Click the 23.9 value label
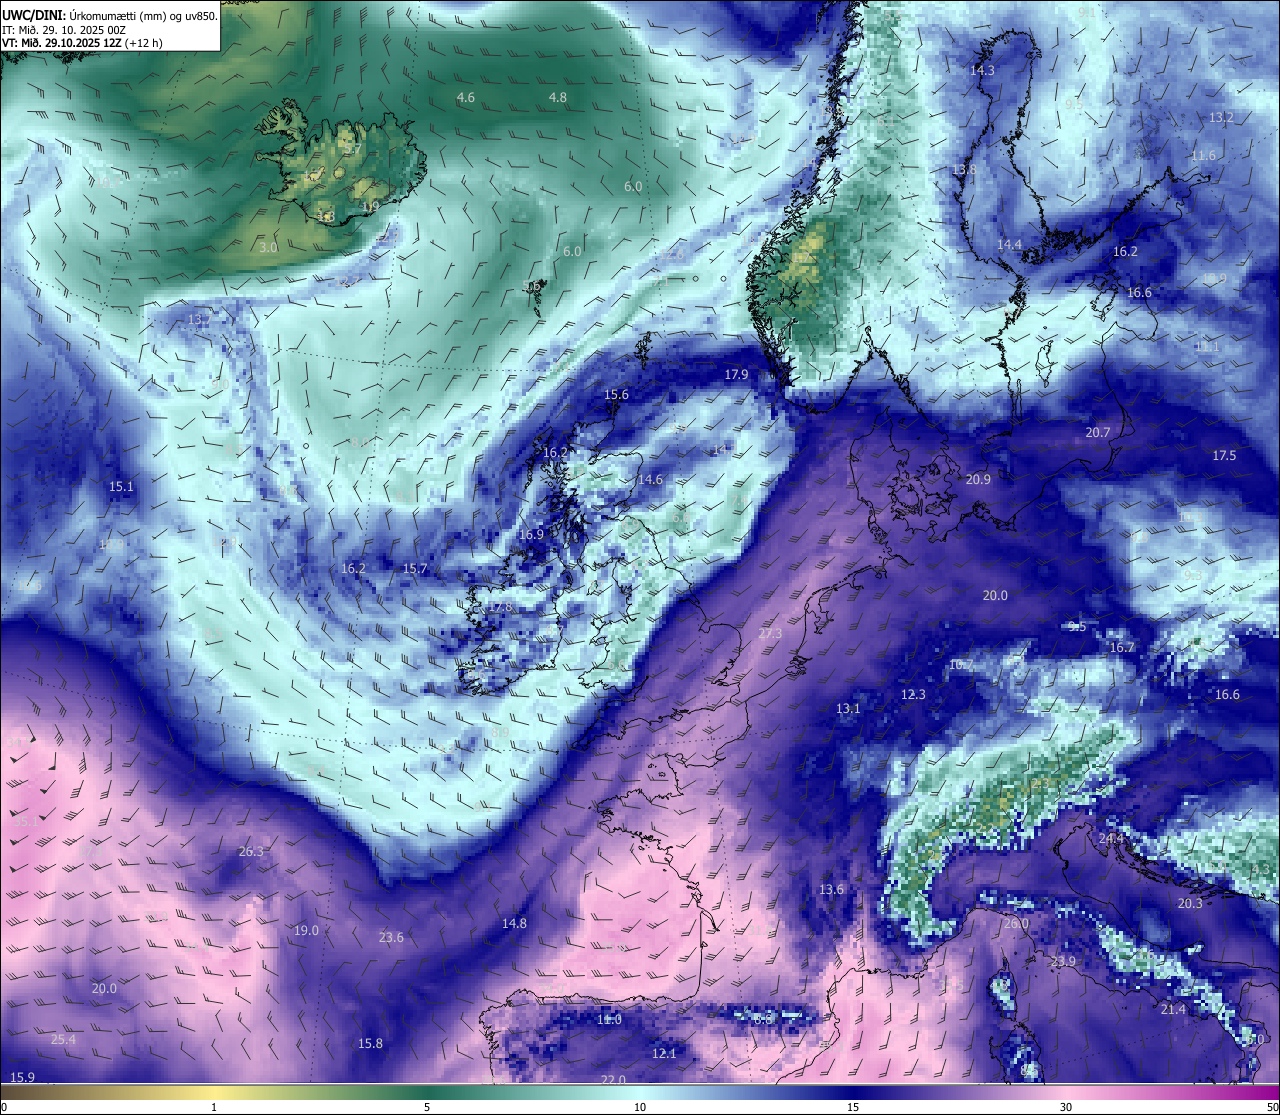The height and width of the screenshot is (1115, 1280). coord(1063,961)
